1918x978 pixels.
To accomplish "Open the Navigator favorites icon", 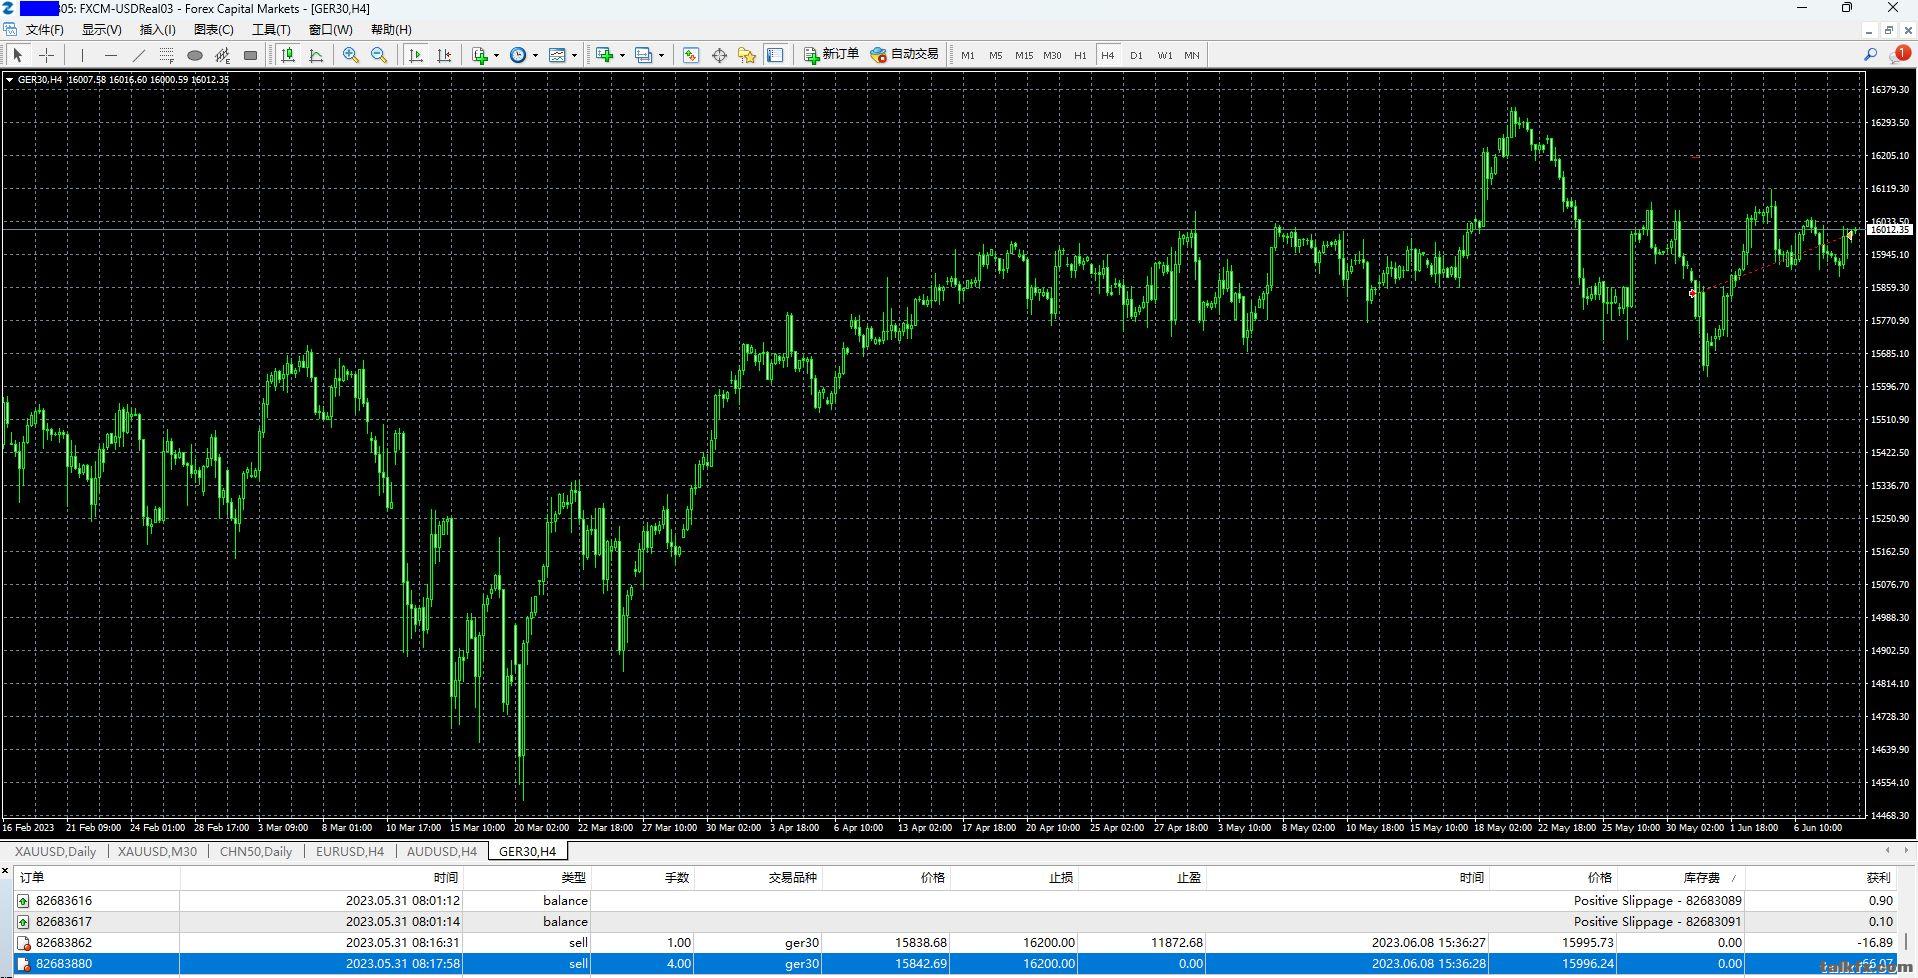I will [x=747, y=55].
